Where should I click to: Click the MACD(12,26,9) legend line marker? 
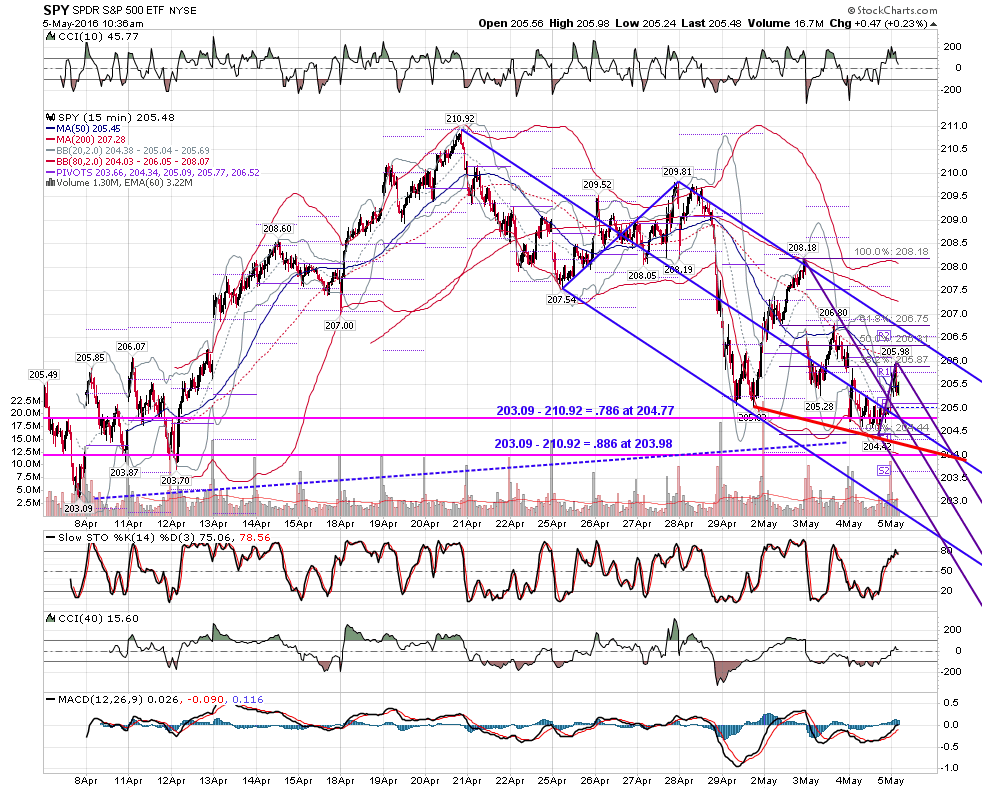[51, 699]
